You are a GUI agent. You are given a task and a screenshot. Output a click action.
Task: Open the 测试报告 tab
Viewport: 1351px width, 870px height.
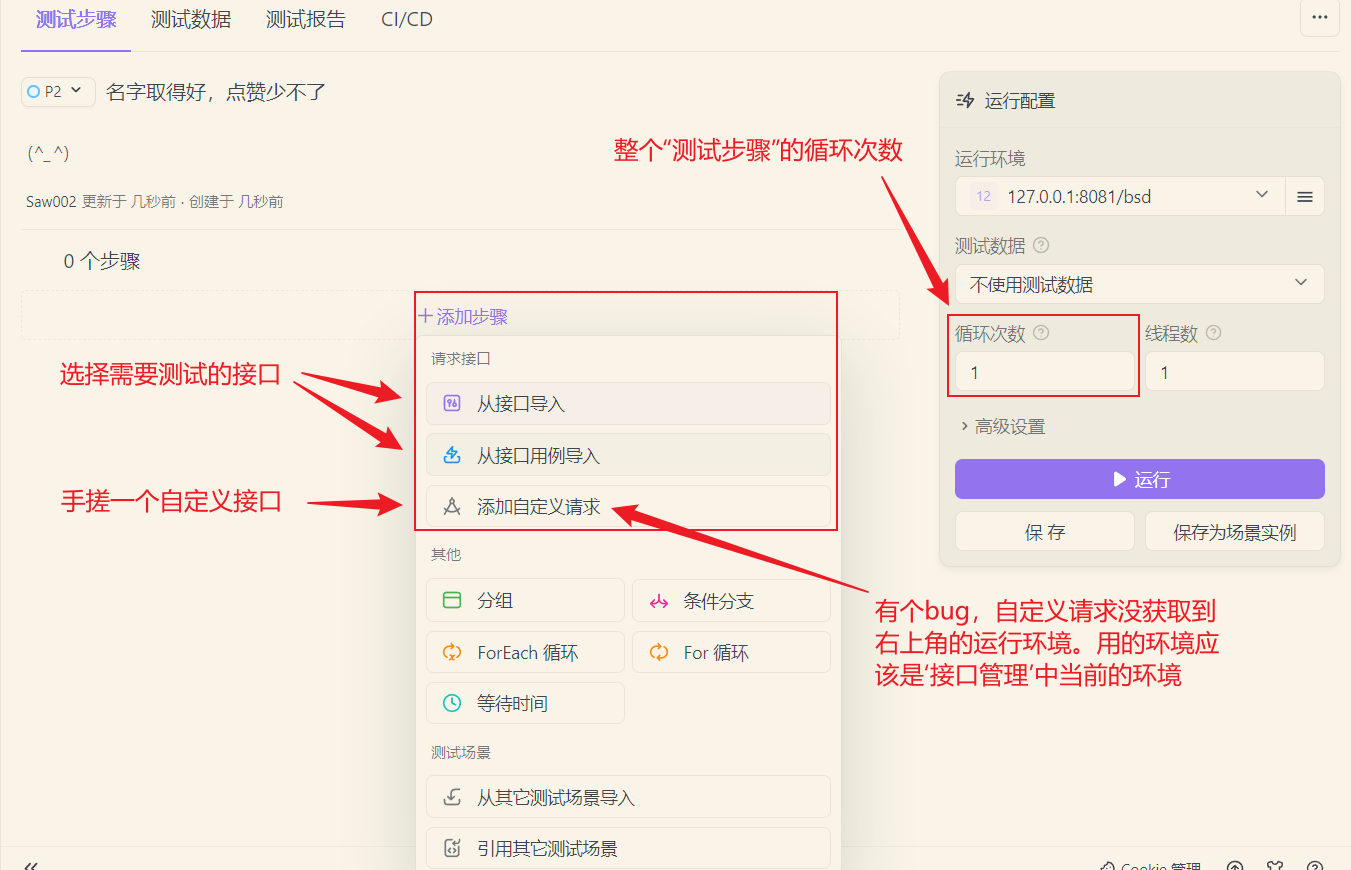tap(306, 19)
